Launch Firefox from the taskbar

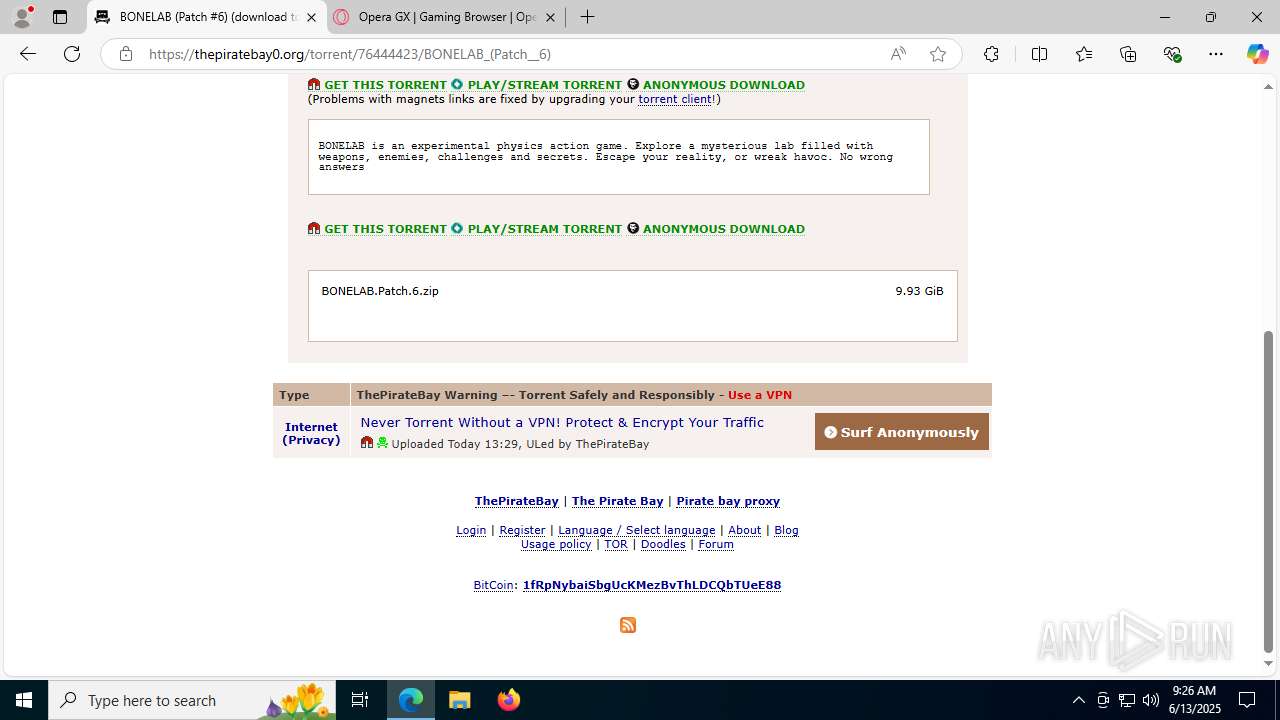(x=508, y=700)
